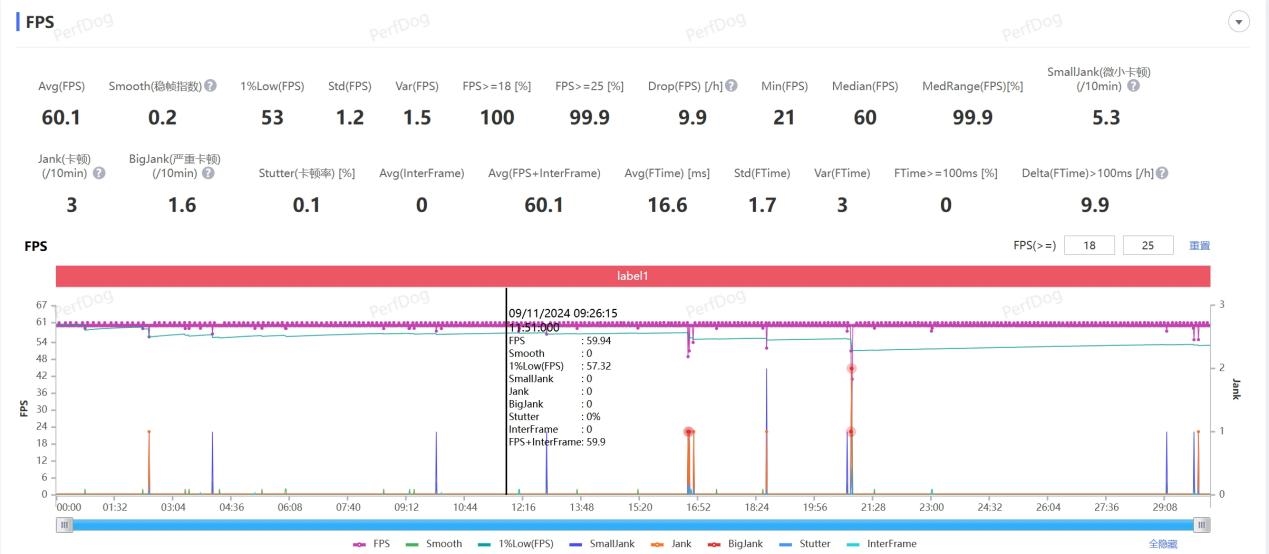Image resolution: width=1269 pixels, height=554 pixels.
Task: Hide the Smooth series in the legend
Action: tap(434, 544)
